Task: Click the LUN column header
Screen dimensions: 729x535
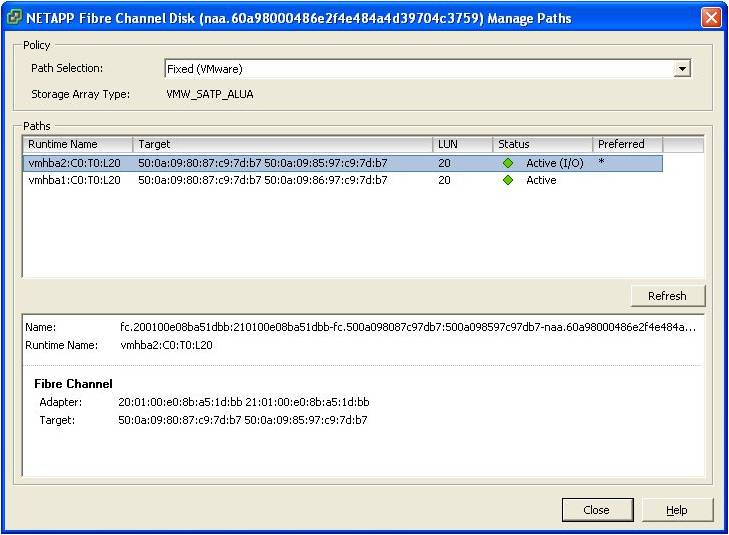Action: [x=462, y=145]
